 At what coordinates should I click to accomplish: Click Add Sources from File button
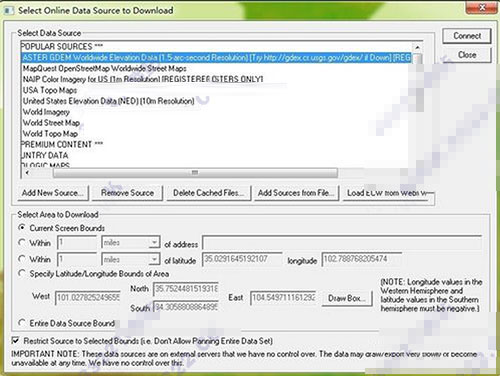296,193
